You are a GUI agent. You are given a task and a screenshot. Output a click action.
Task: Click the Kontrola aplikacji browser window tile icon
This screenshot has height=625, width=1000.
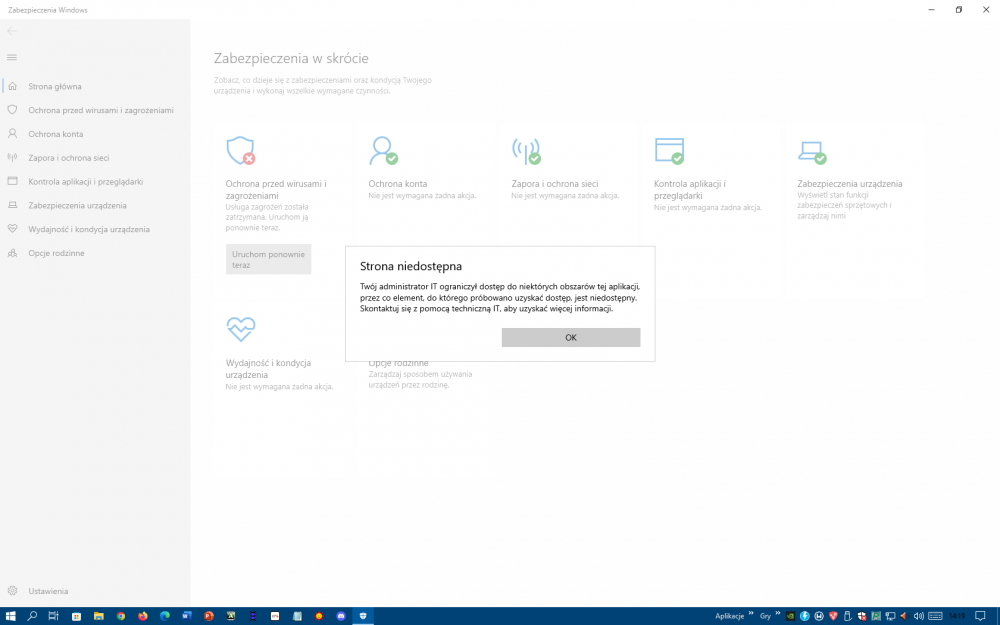(x=669, y=150)
